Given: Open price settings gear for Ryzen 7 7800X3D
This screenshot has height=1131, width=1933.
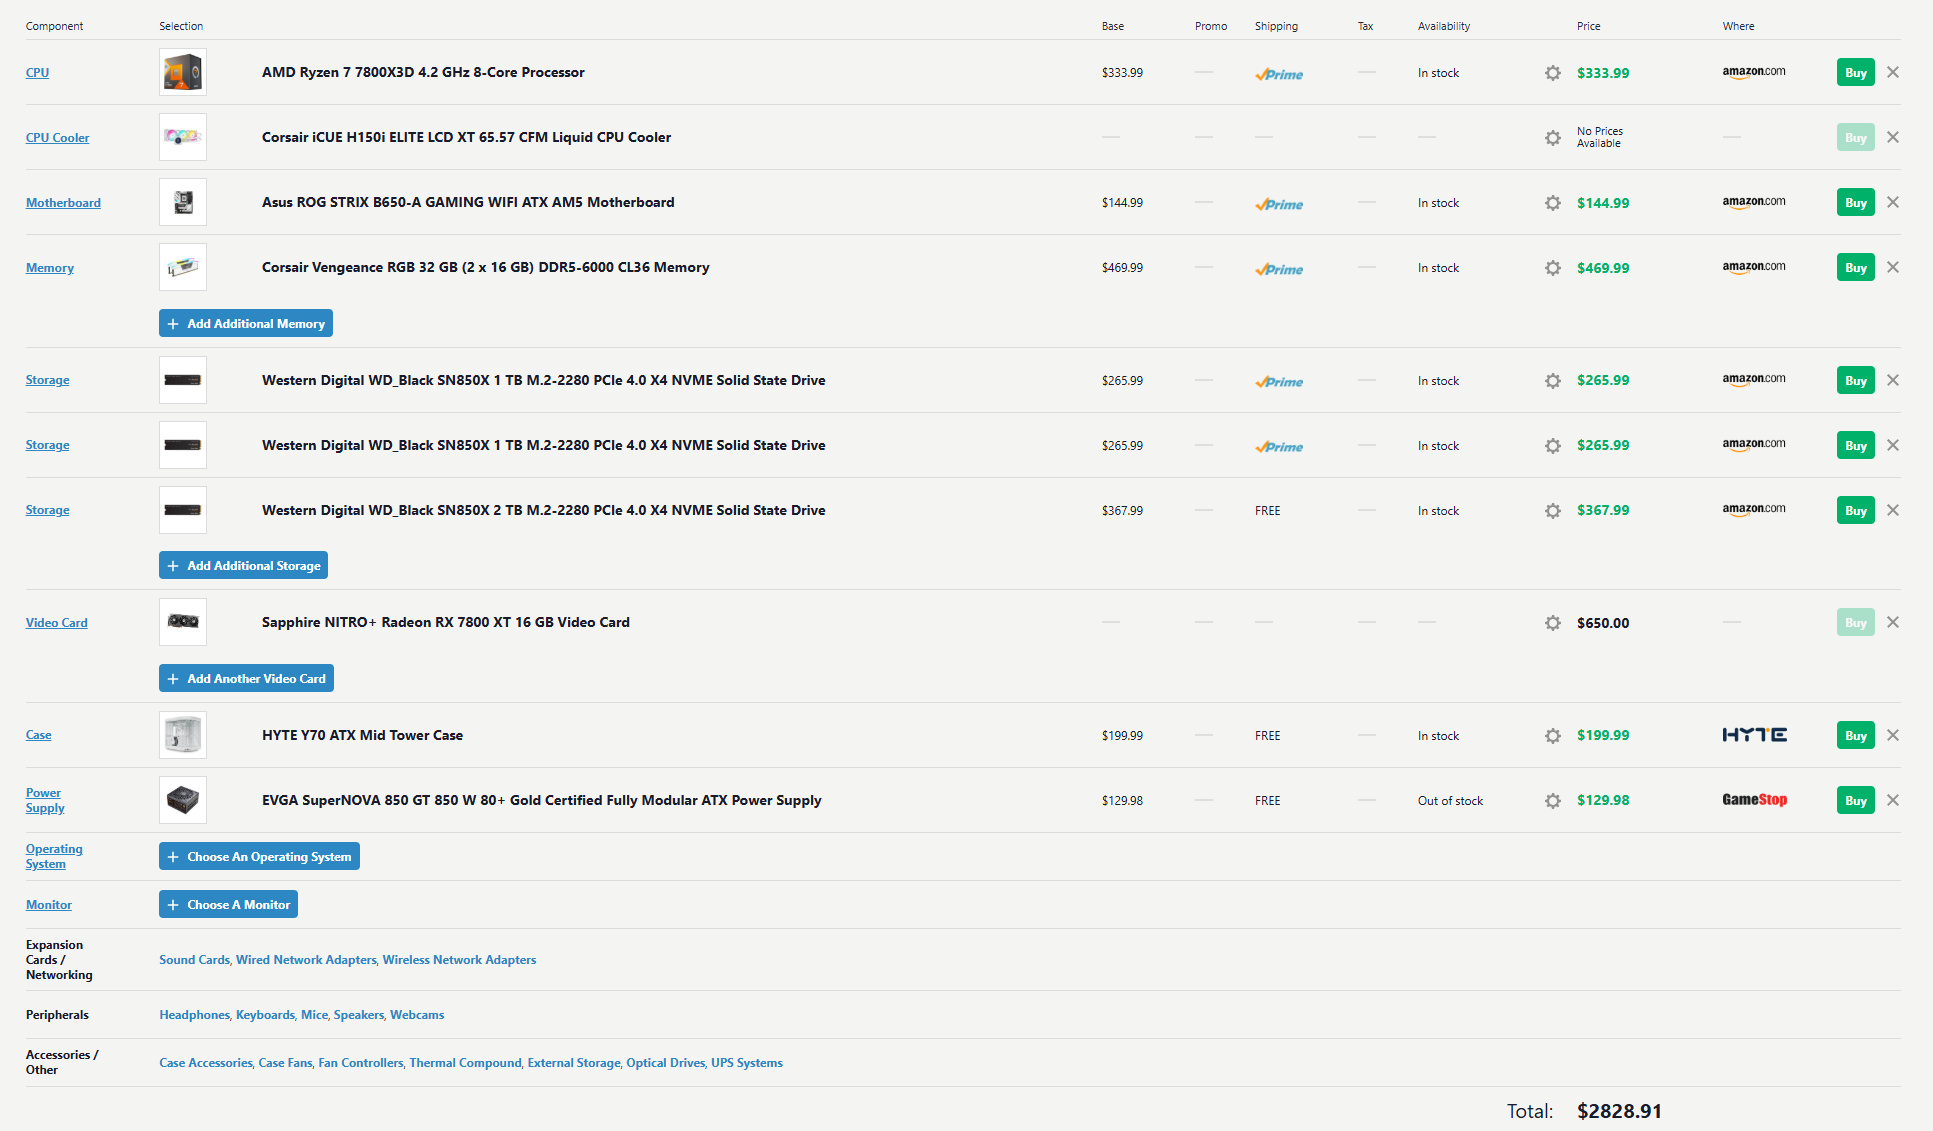Looking at the screenshot, I should pyautogui.click(x=1552, y=73).
